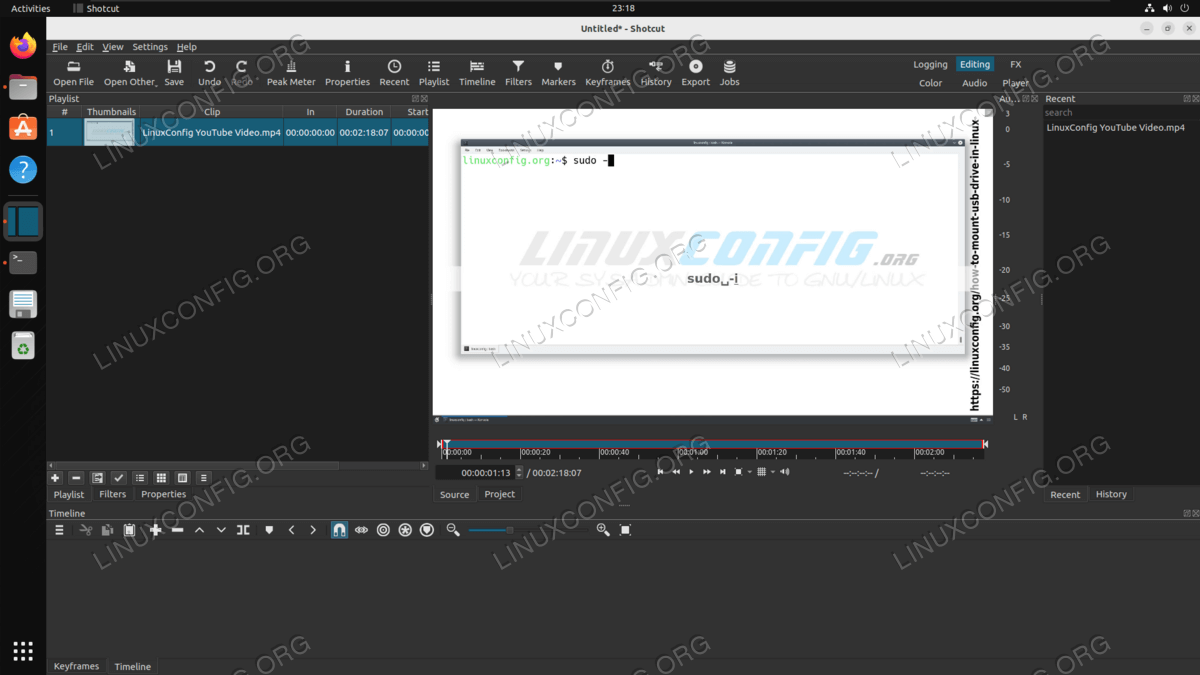
Task: Open the playlist panel menu button
Action: (204, 478)
